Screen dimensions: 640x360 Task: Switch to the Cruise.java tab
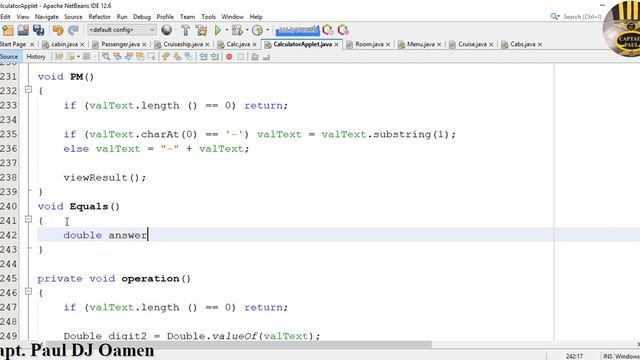coord(472,44)
